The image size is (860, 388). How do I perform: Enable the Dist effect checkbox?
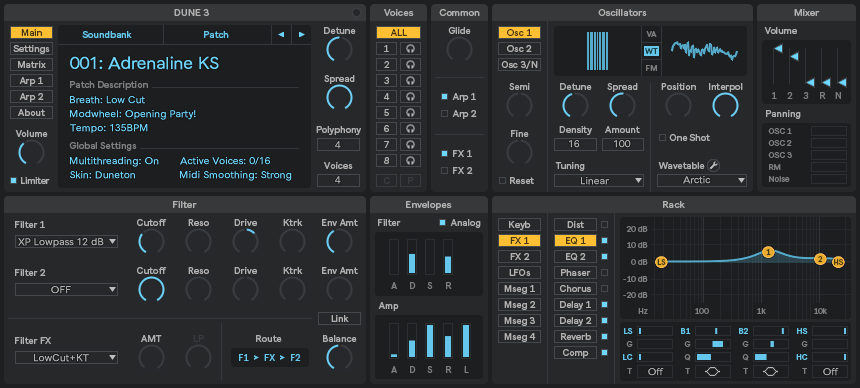604,224
